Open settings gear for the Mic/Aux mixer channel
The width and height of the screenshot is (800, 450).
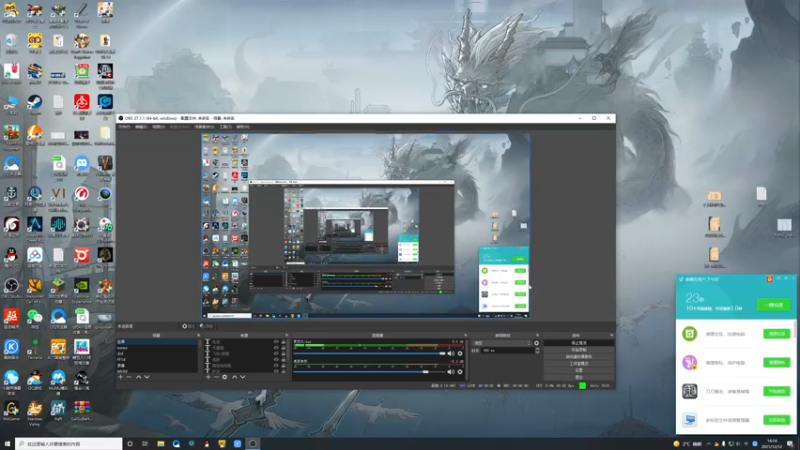click(x=460, y=353)
